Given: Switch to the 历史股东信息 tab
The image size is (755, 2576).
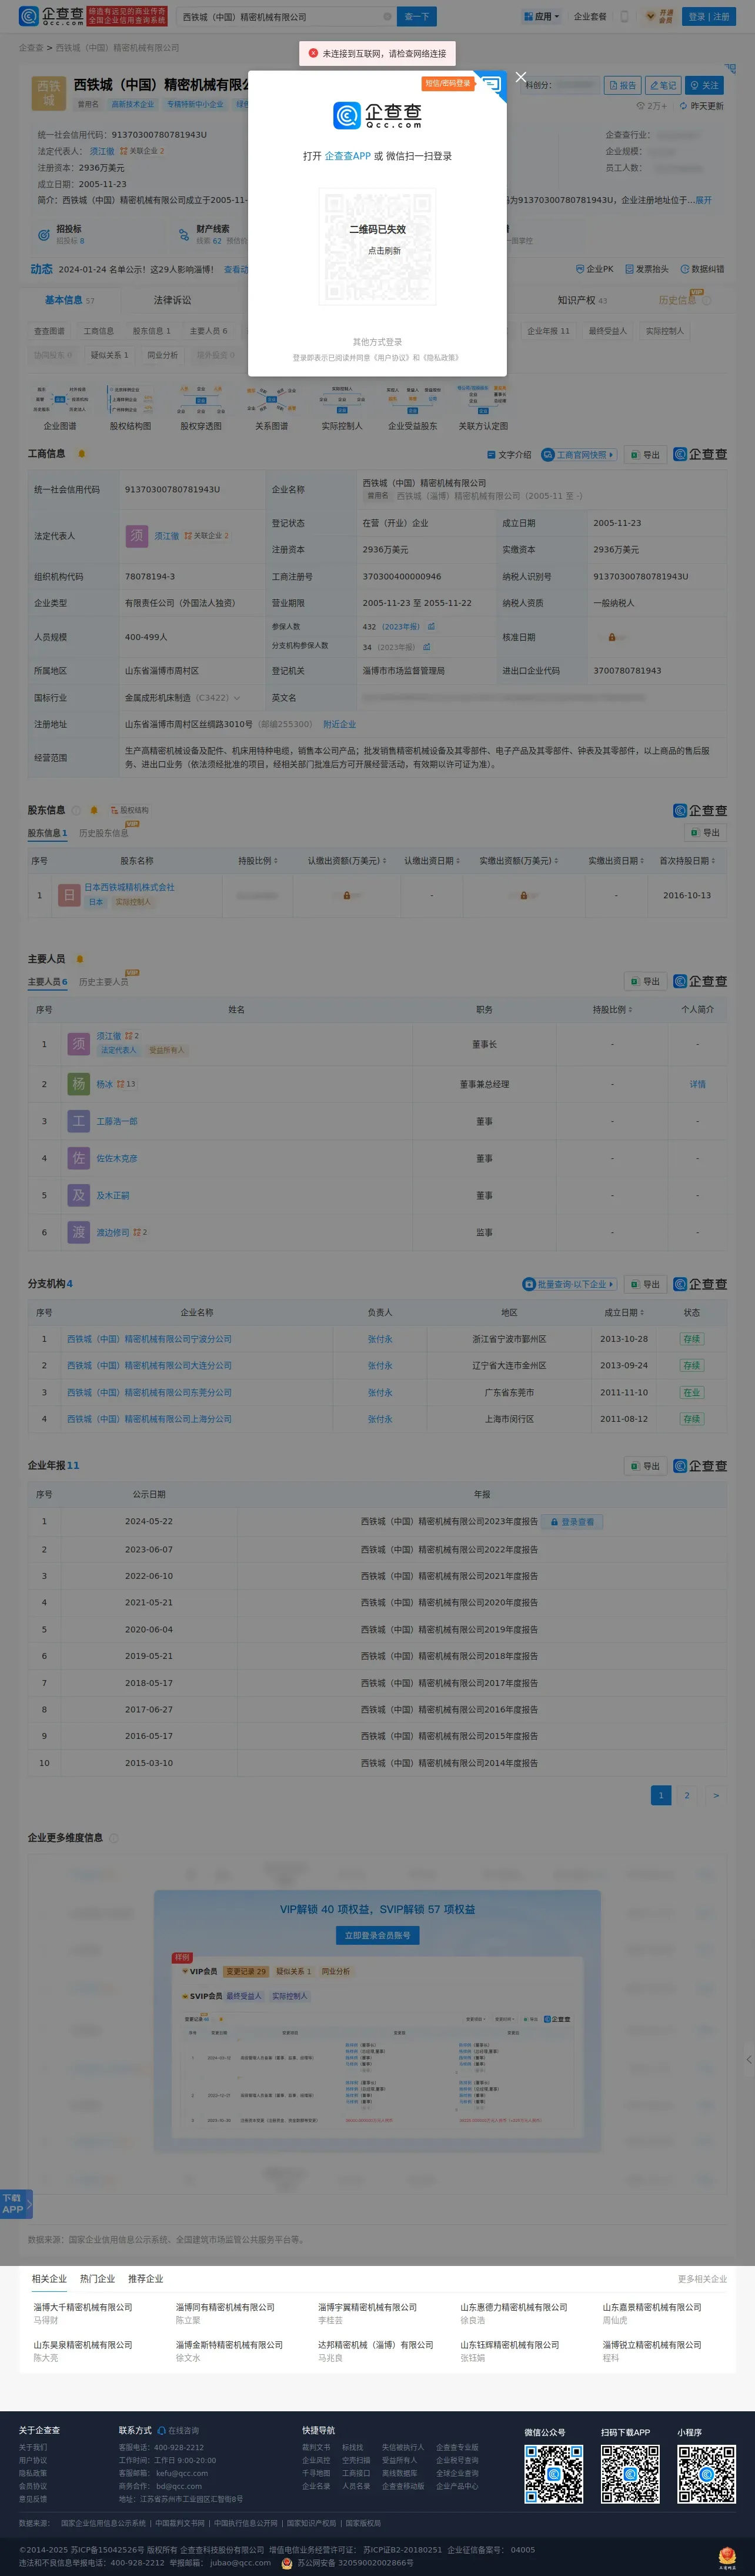Looking at the screenshot, I should (104, 833).
